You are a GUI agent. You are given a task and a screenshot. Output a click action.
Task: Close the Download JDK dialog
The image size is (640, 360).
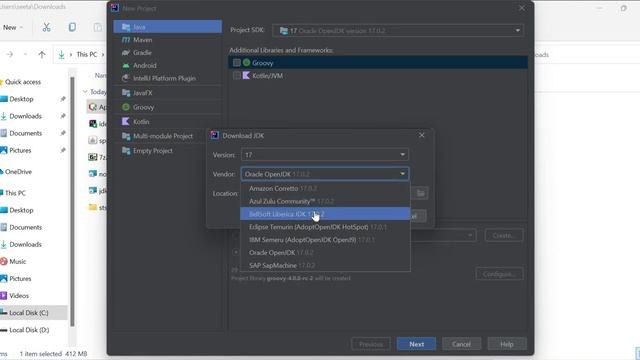[422, 135]
